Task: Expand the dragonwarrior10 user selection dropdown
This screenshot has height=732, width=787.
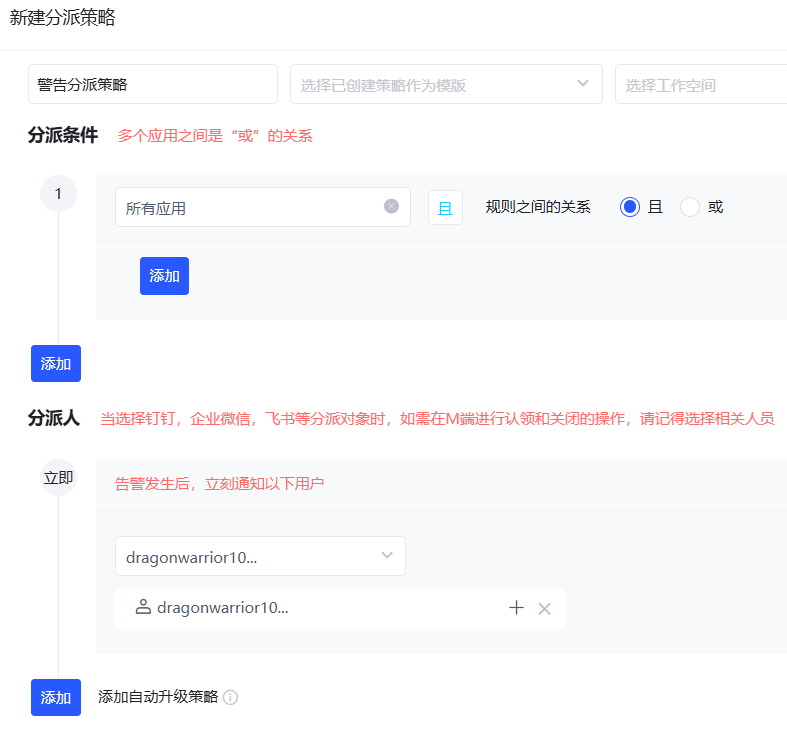Action: [x=260, y=556]
